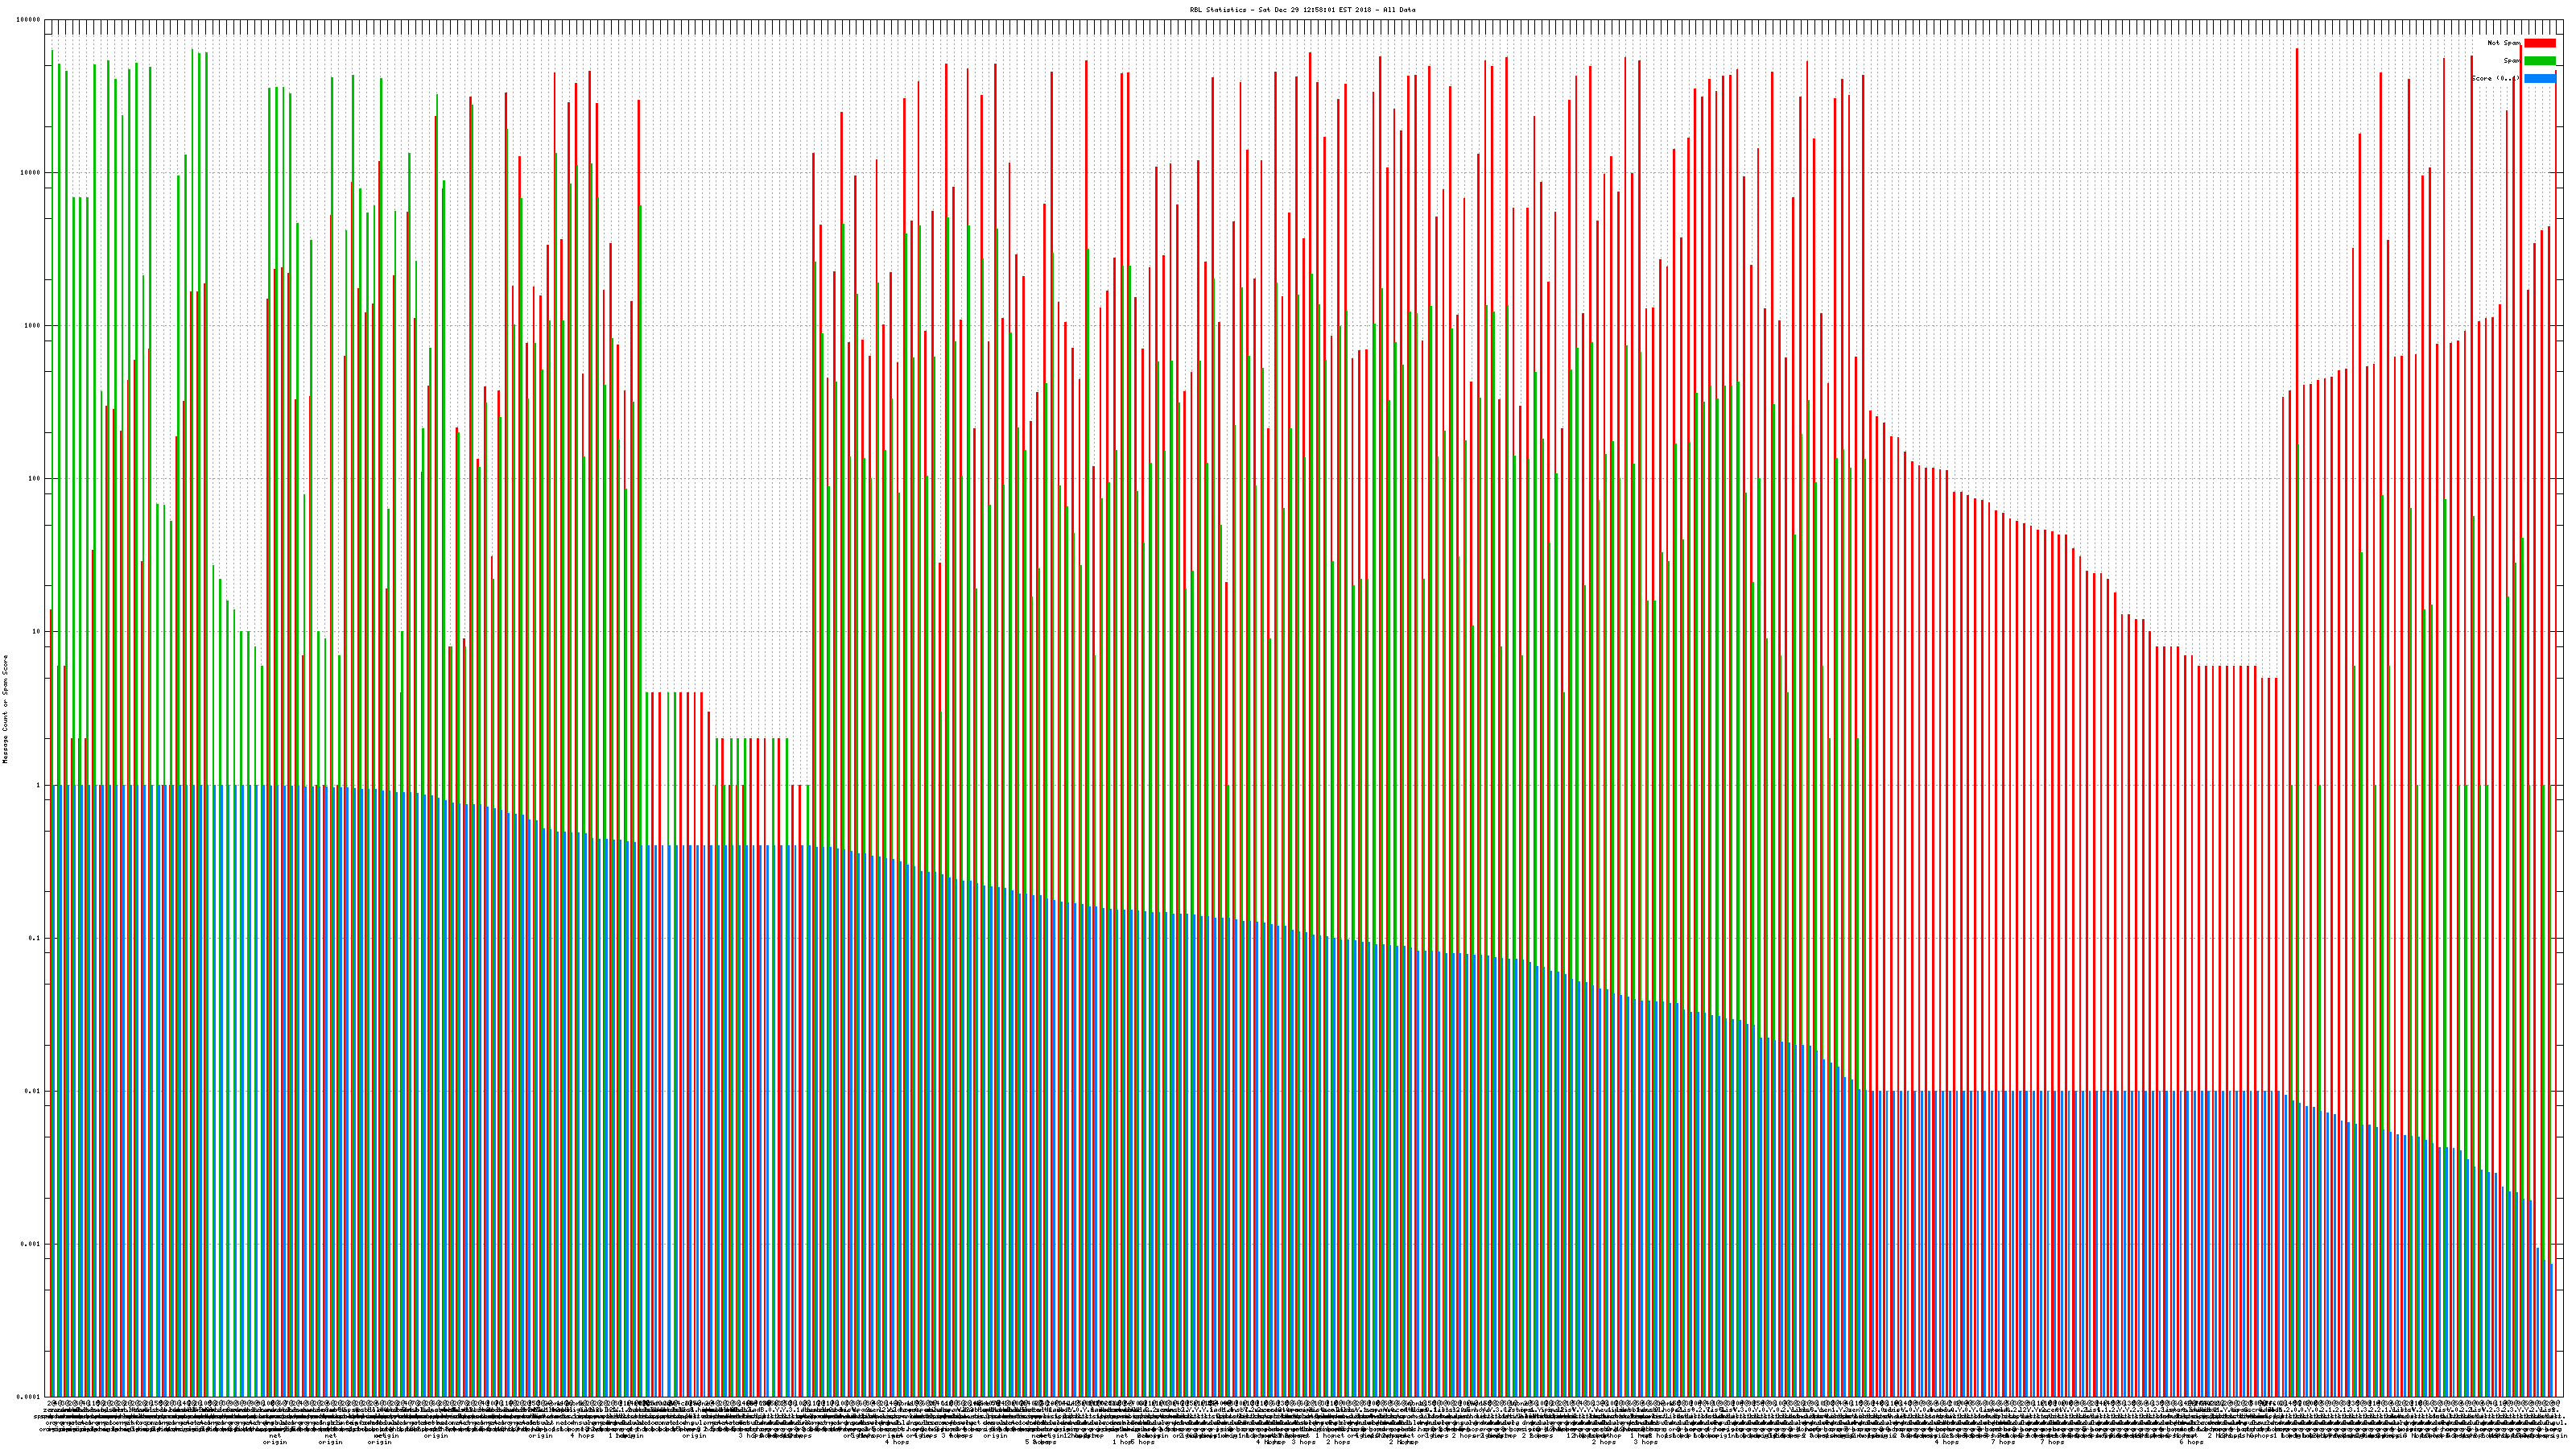2576x1449 pixels.
Task: Click the red Not Spam legend swatch
Action: click(2539, 43)
